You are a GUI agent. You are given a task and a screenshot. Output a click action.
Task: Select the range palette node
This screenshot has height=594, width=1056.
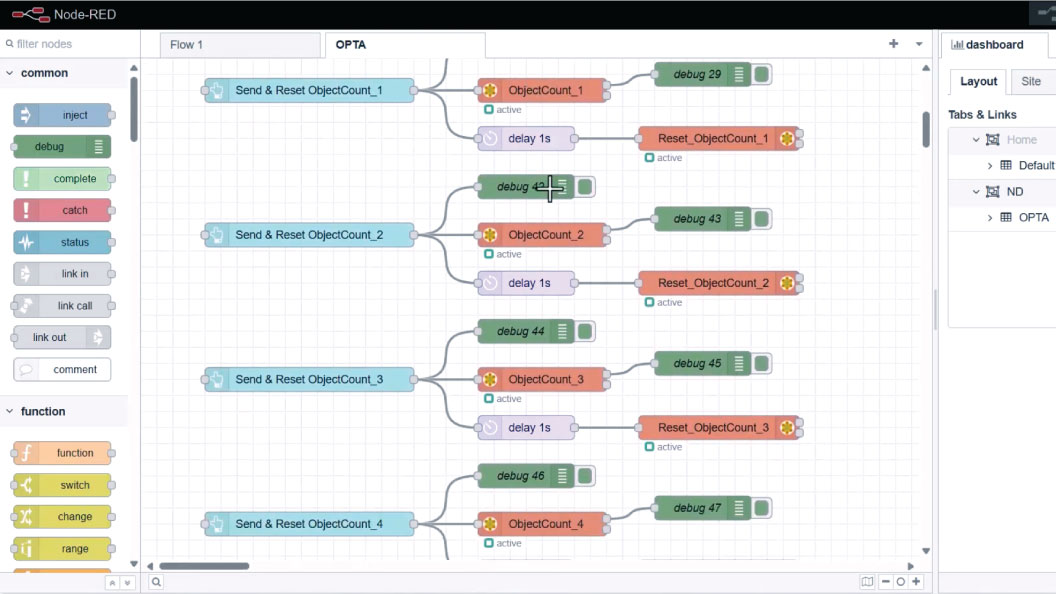pos(62,549)
